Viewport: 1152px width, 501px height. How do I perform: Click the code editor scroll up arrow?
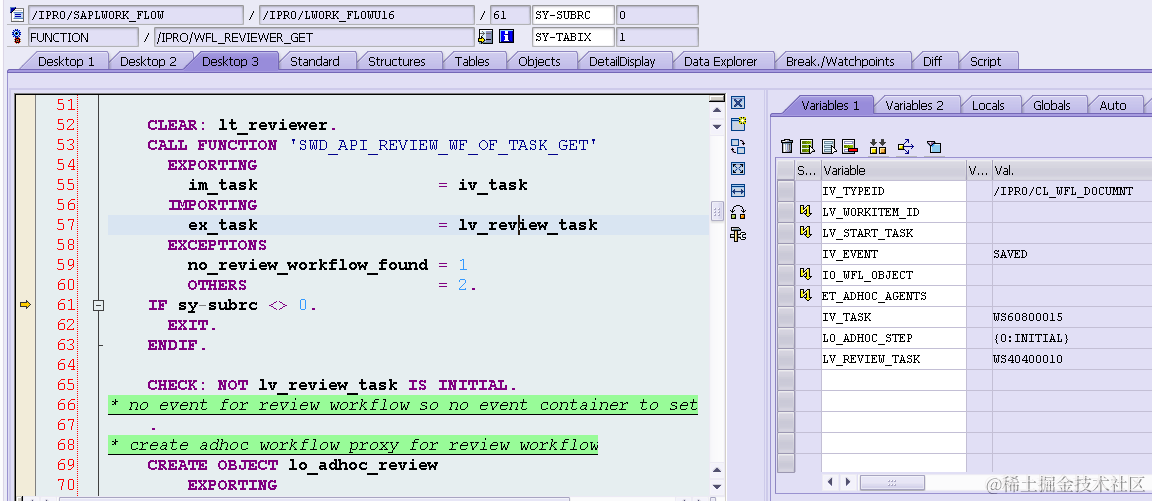717,110
